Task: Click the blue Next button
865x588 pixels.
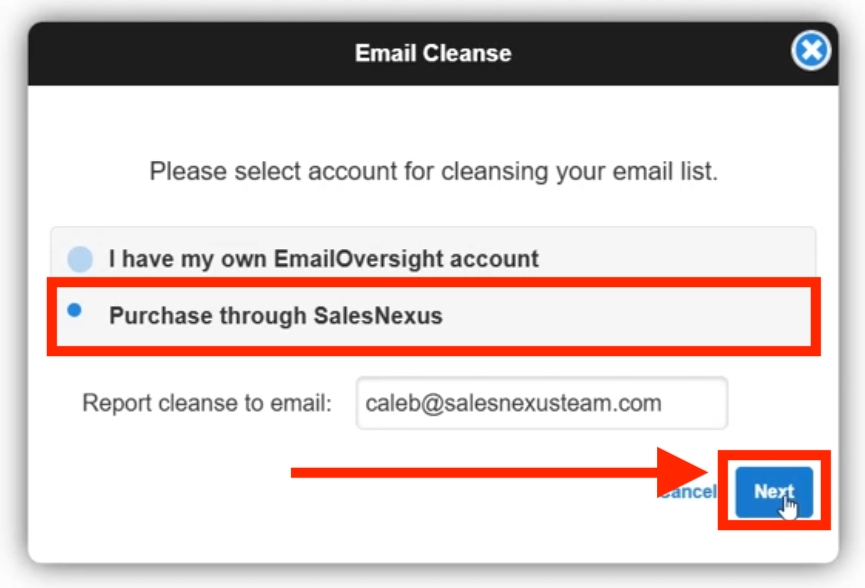Action: 774,491
